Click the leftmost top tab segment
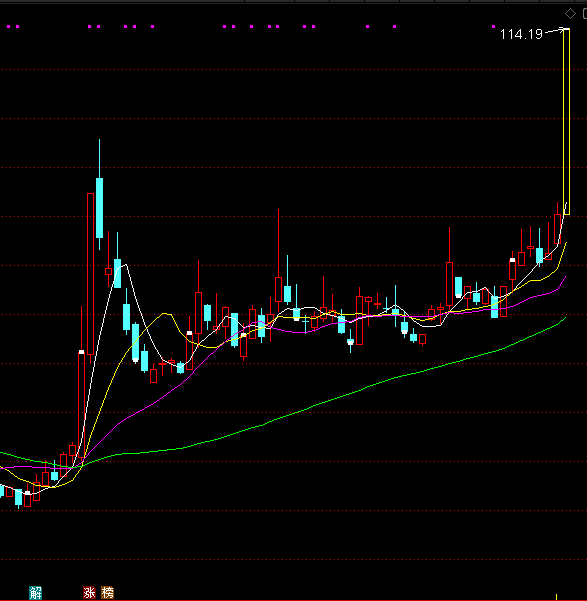This screenshot has height=601, width=587. (122, 1)
